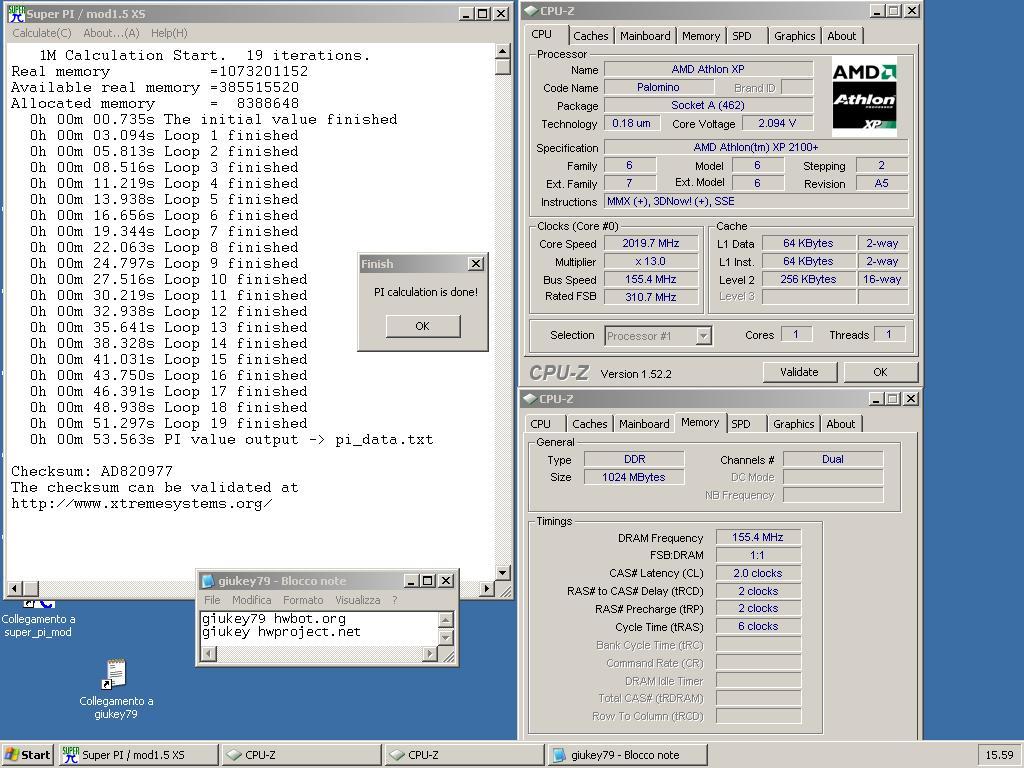Switch to Mainboard tab in top CPU-Z
1024x768 pixels.
pos(645,36)
